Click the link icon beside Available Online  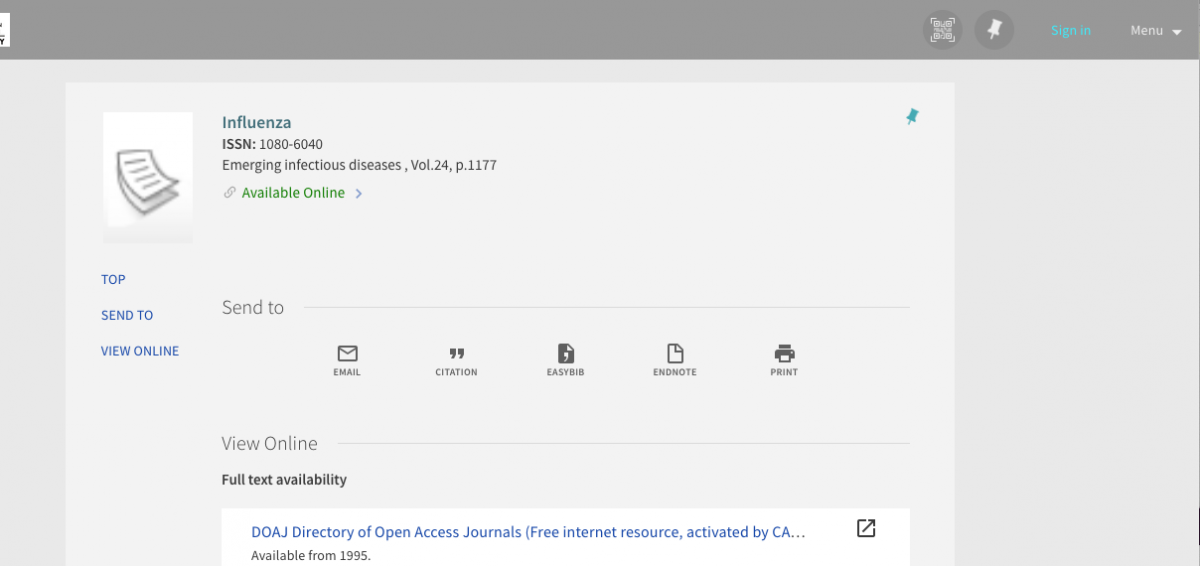point(230,193)
